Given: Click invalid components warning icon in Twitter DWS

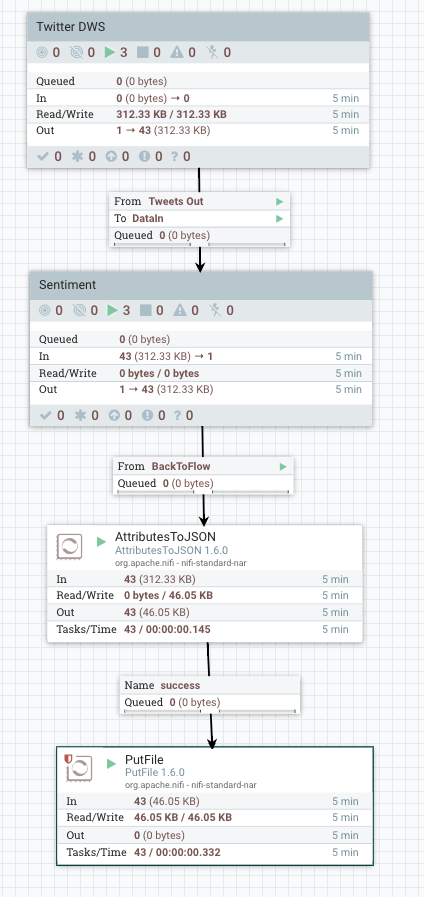Looking at the screenshot, I should pyautogui.click(x=177, y=53).
